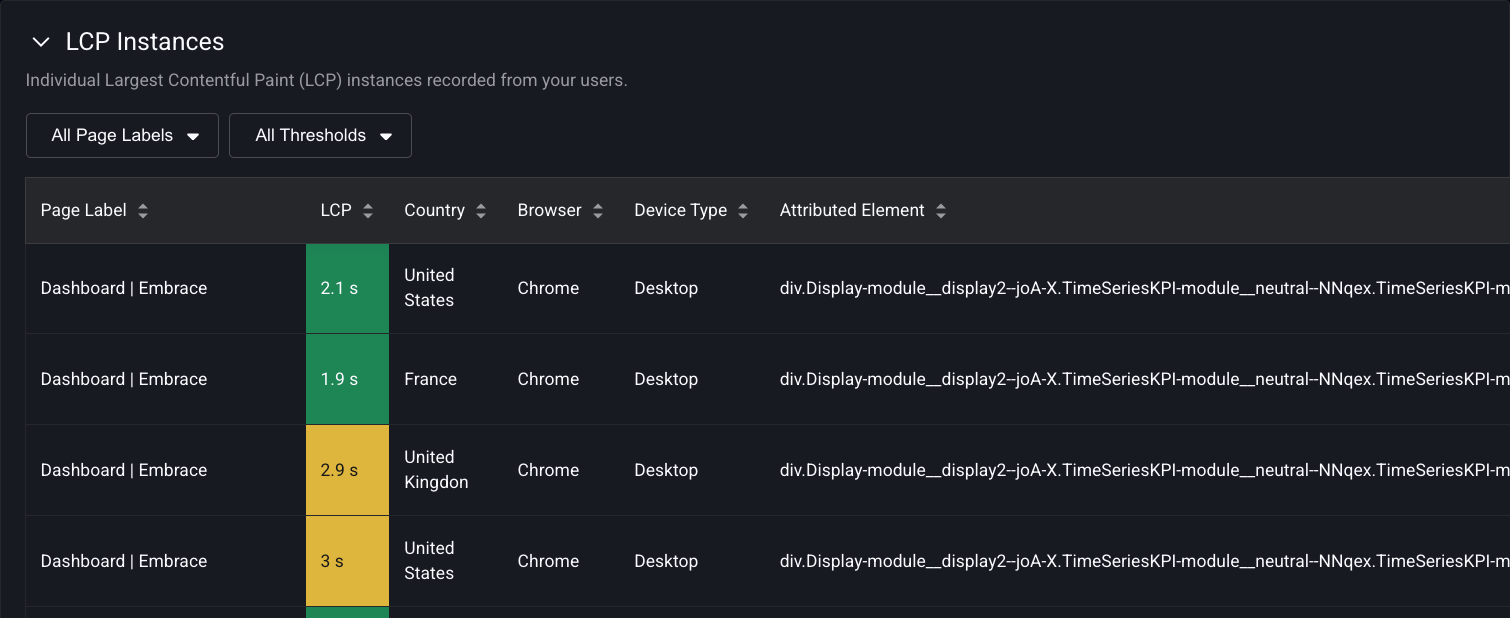Click the Browser column sort icon
Viewport: 1510px width, 618px height.
click(598, 211)
